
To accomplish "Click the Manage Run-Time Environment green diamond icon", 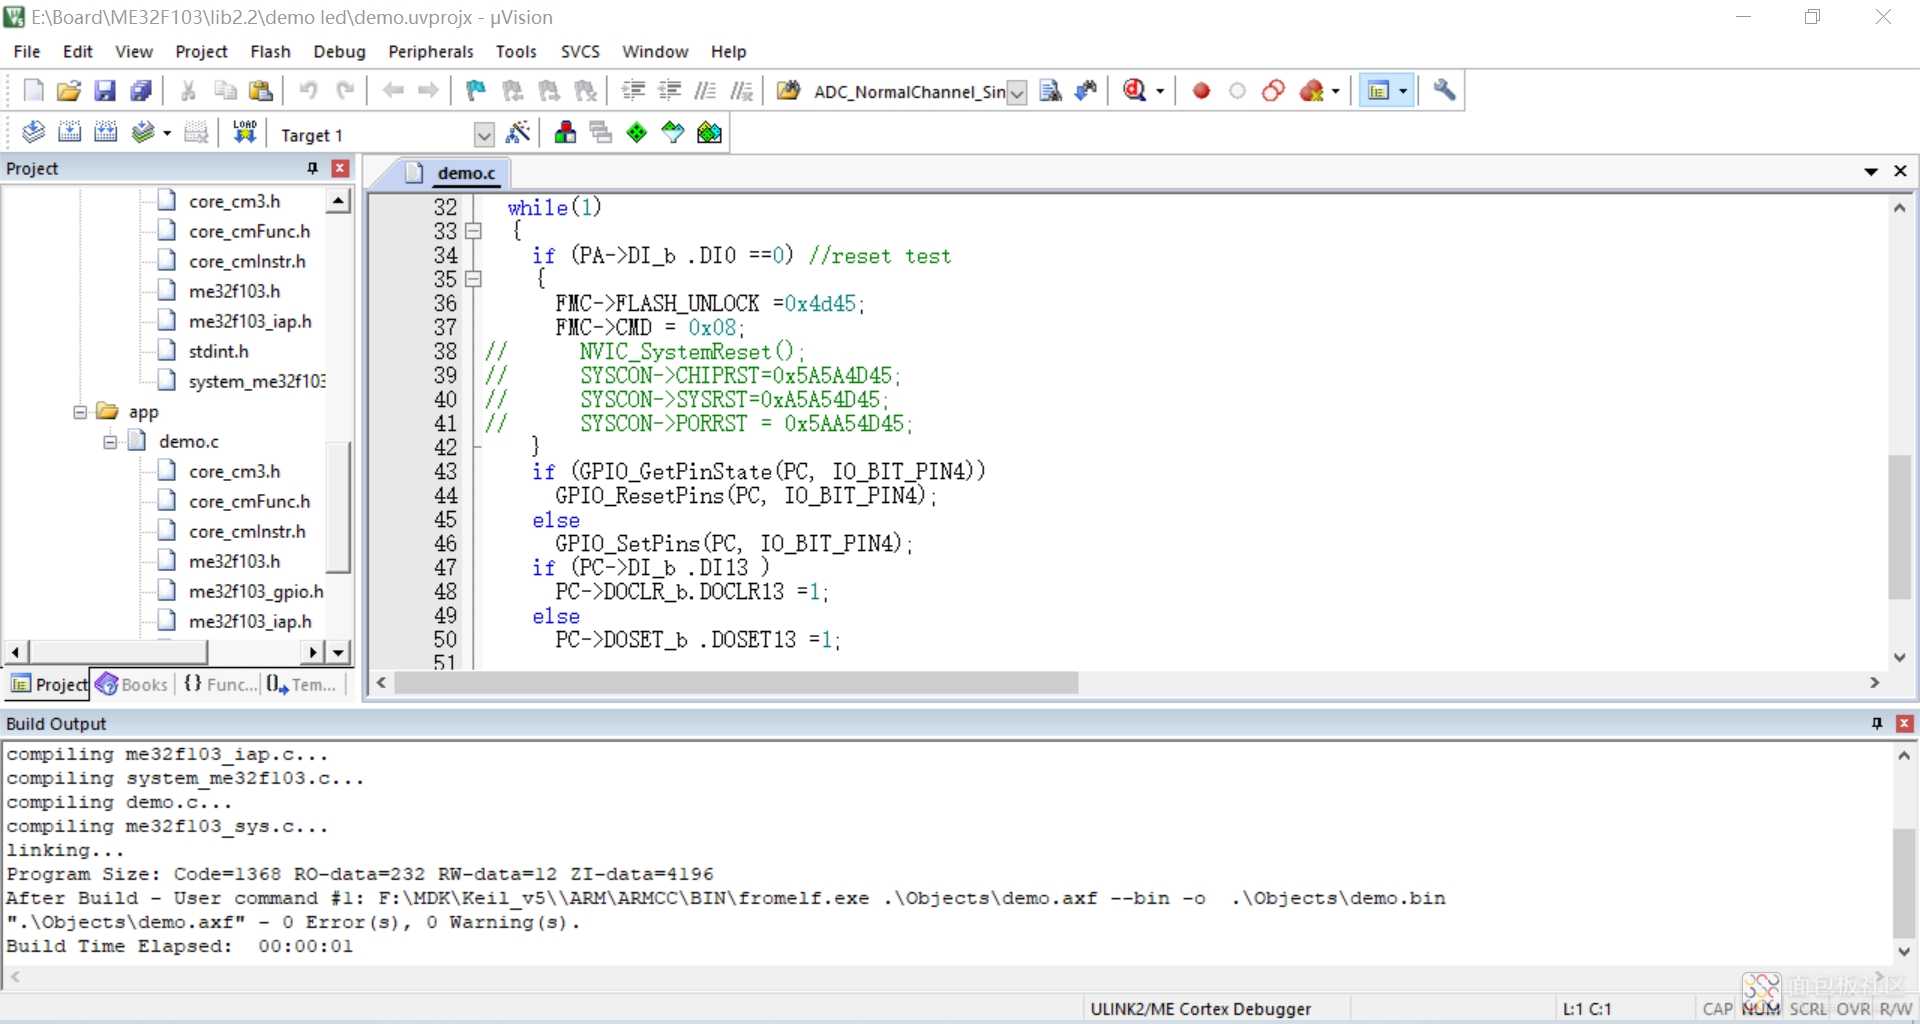I will [x=637, y=132].
